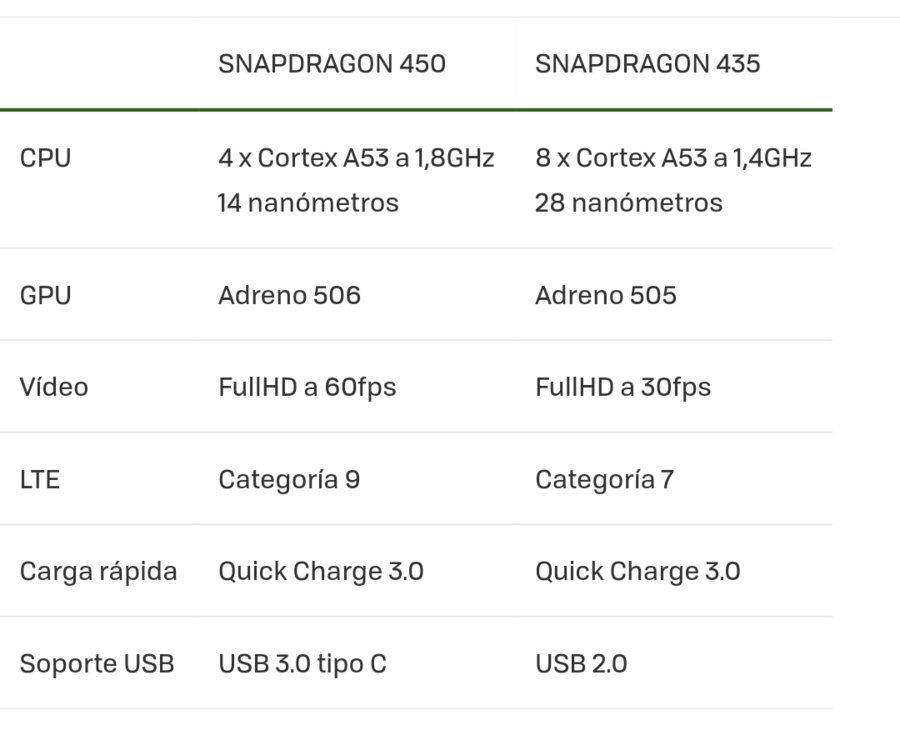
Task: Select the LTE row label
Action: pyautogui.click(x=40, y=480)
